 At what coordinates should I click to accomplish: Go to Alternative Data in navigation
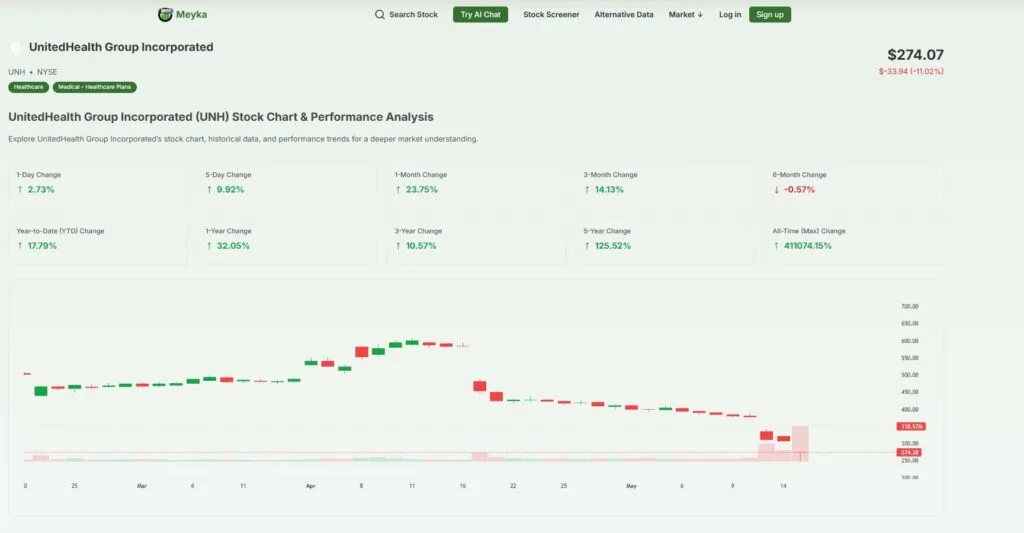click(x=624, y=15)
